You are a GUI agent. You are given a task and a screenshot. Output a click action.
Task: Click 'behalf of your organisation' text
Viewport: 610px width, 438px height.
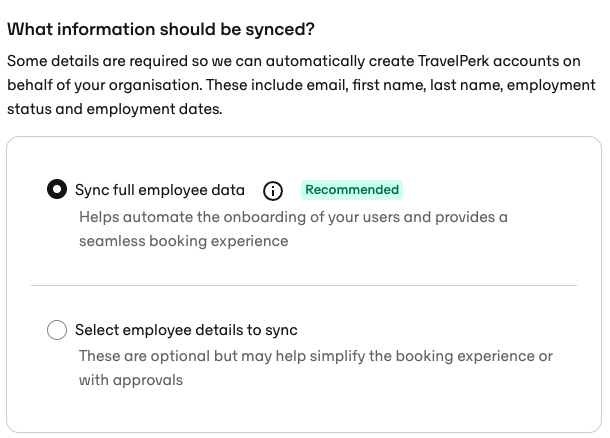pyautogui.click(x=104, y=85)
